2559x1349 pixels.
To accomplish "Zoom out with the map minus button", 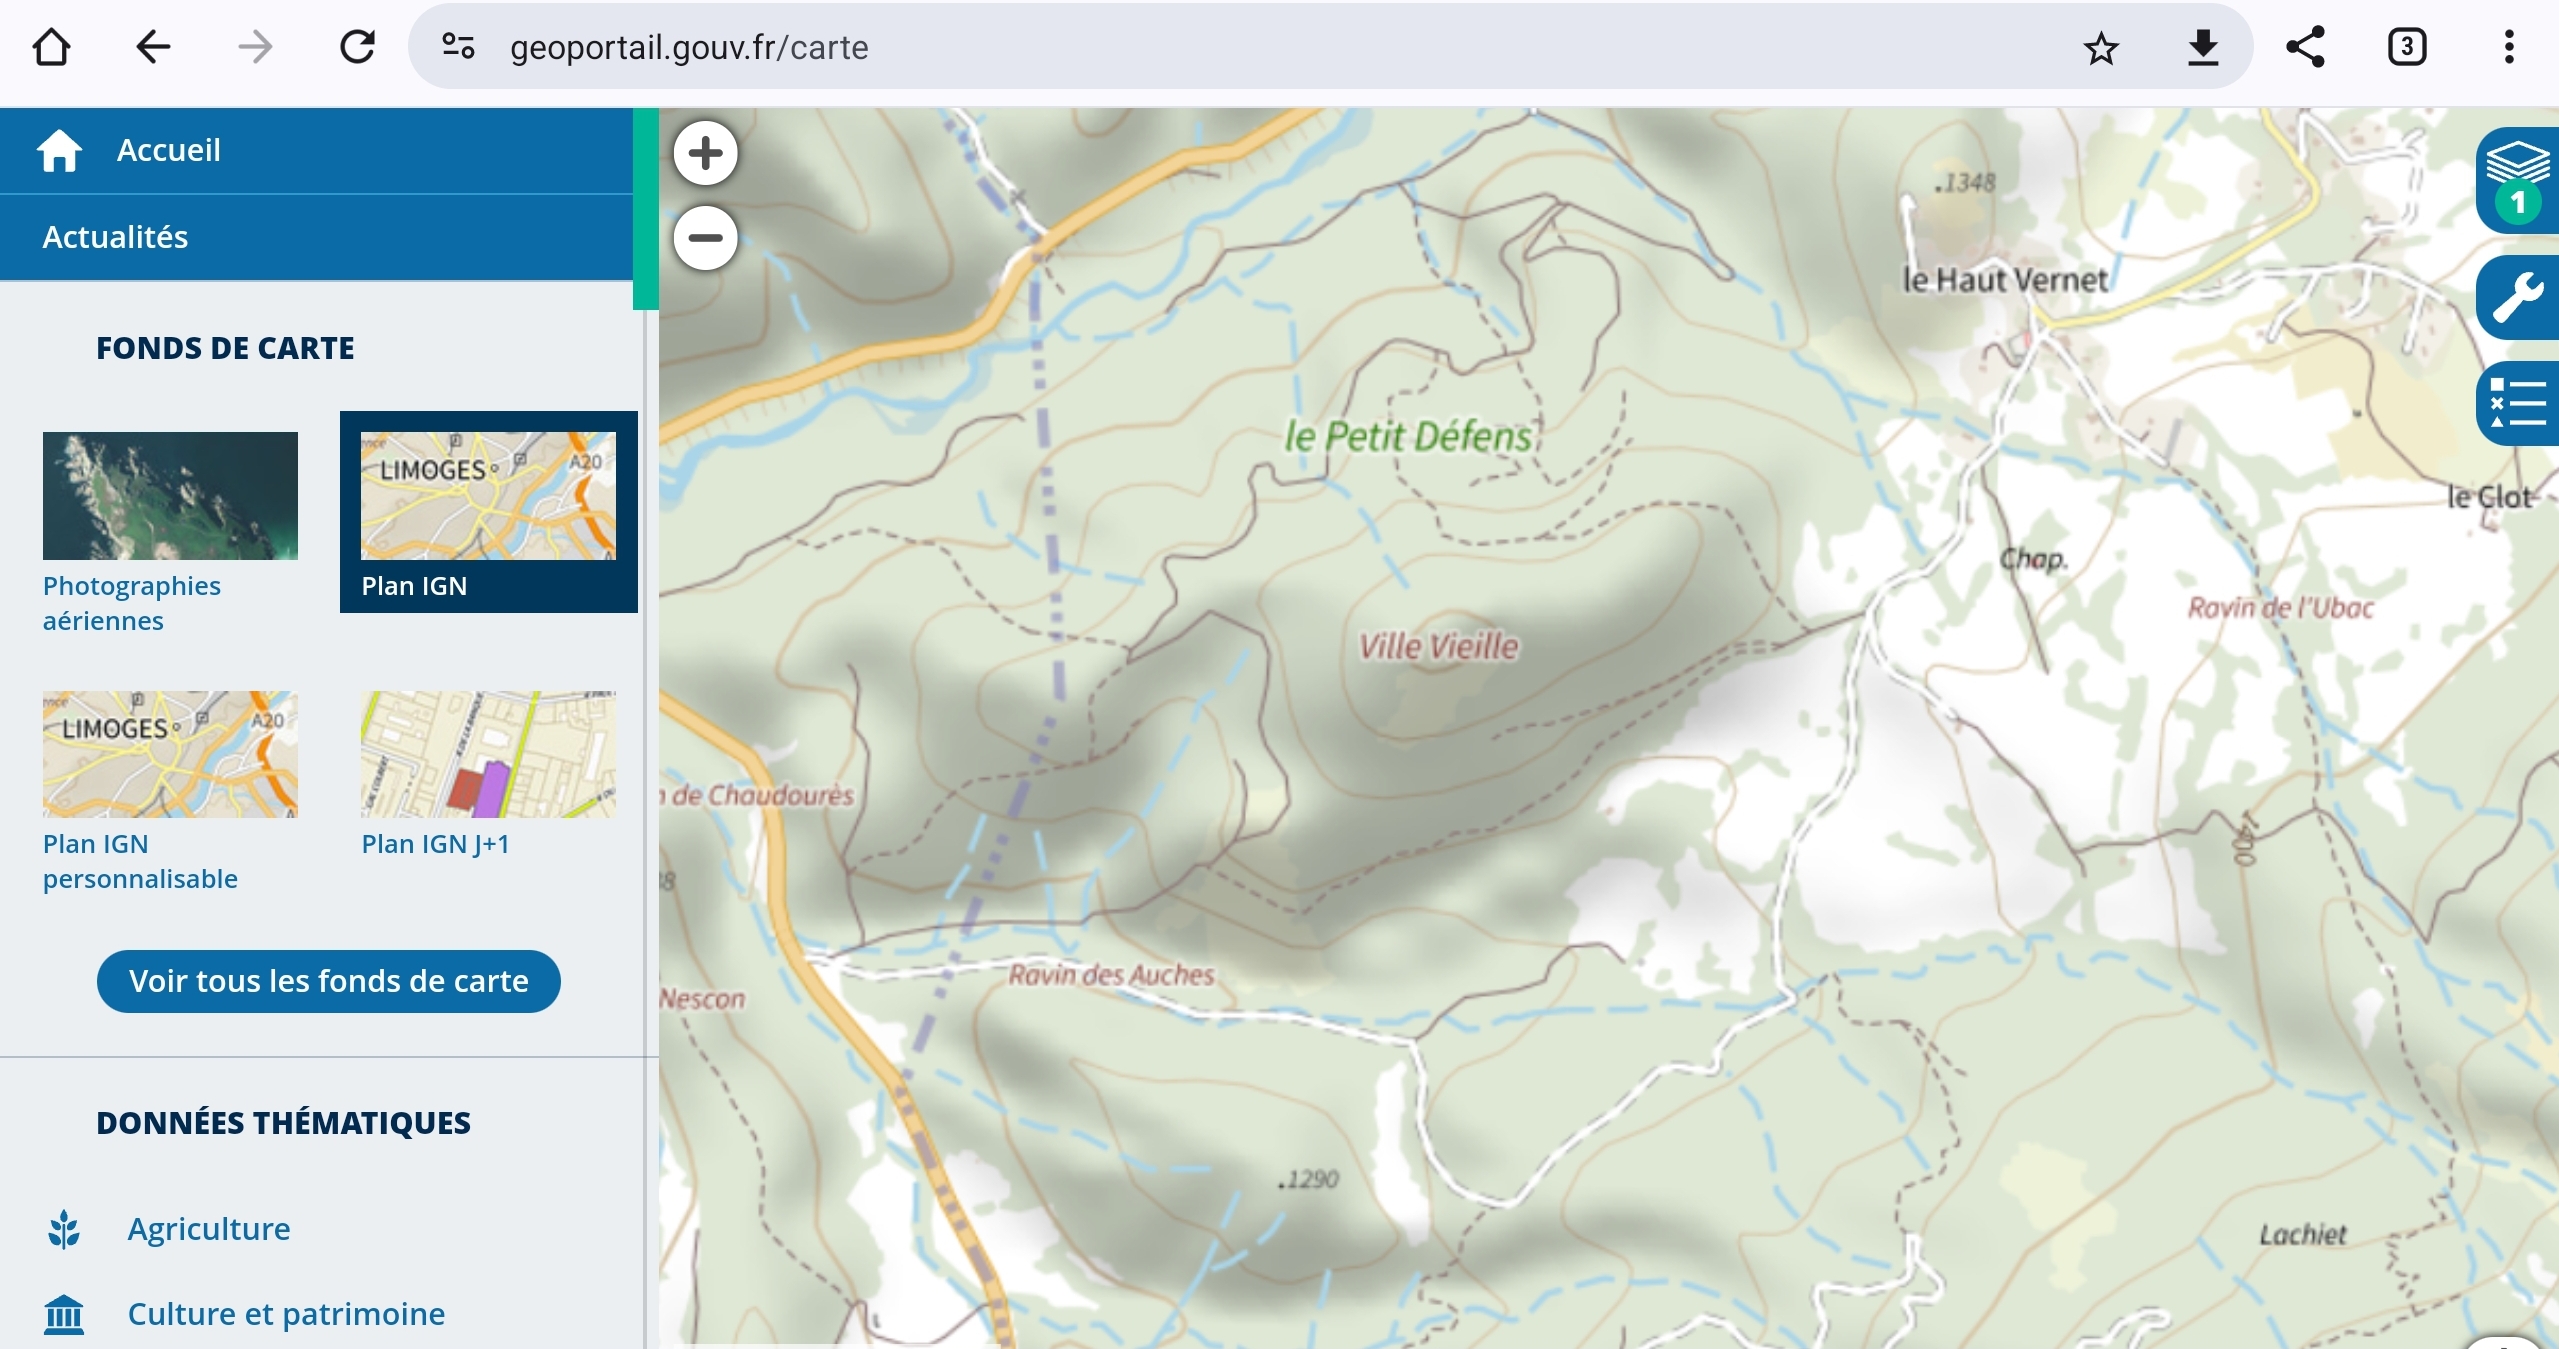I will coord(705,238).
